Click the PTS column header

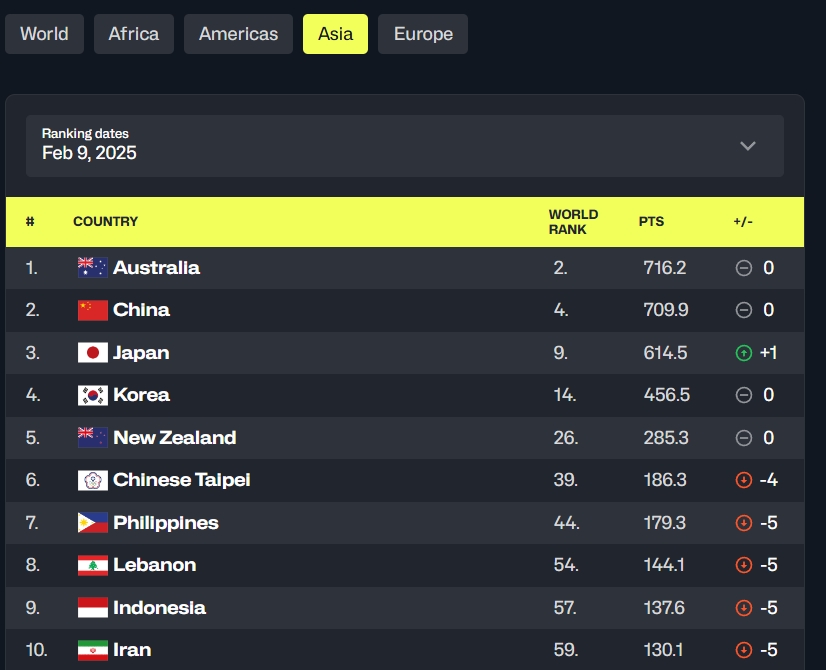651,221
